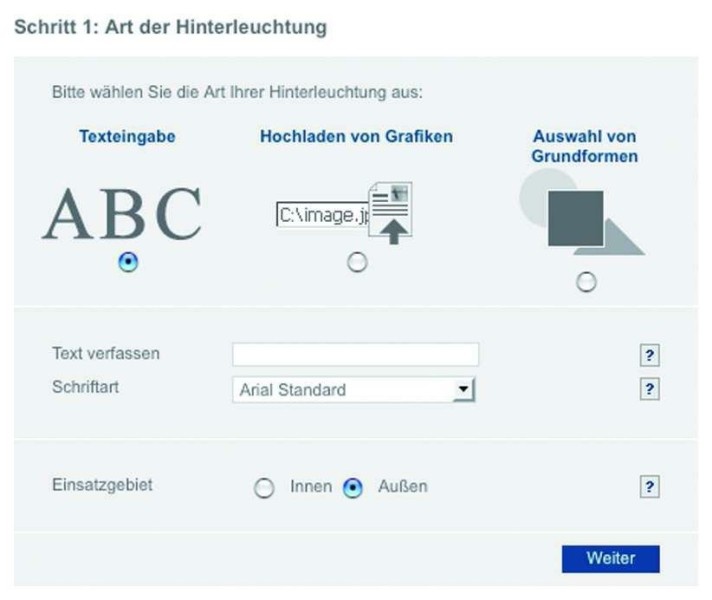Focus the Text verfassen input field
The width and height of the screenshot is (712, 600).
(356, 354)
